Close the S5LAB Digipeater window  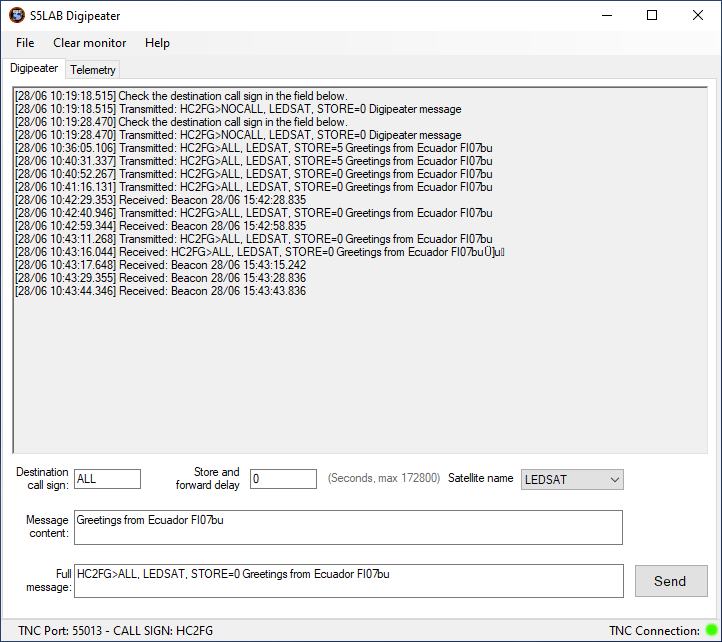[x=698, y=15]
